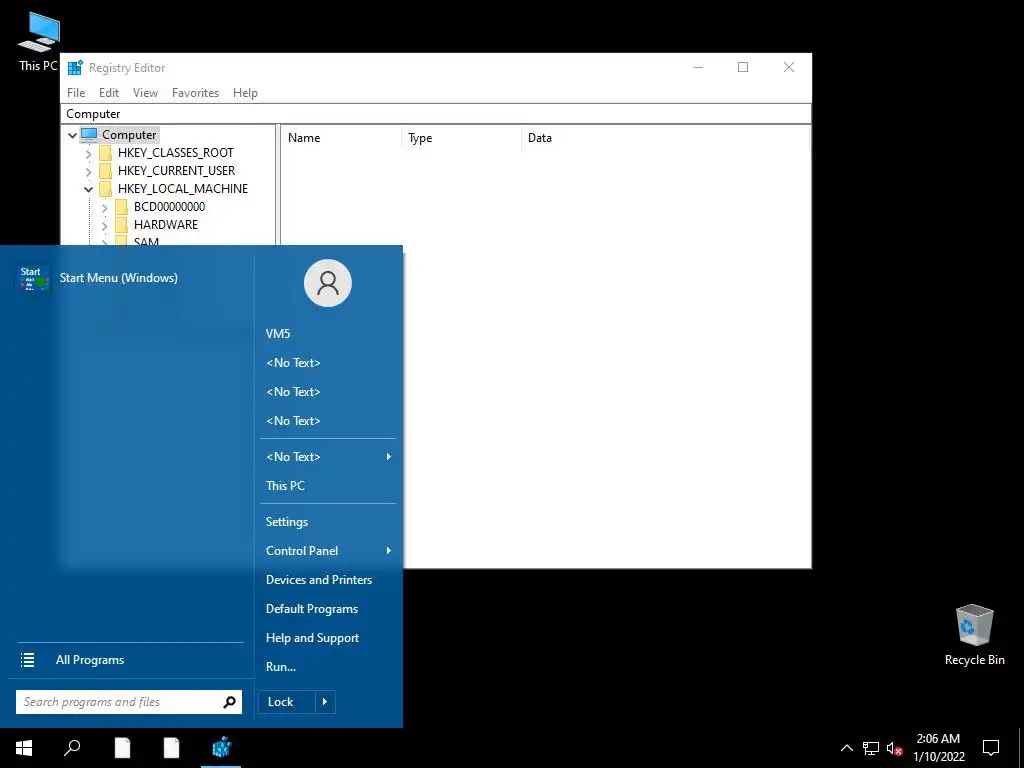This screenshot has width=1024, height=768.
Task: Select the HKEY_CLASSES_ROOT tree label
Action: point(176,153)
